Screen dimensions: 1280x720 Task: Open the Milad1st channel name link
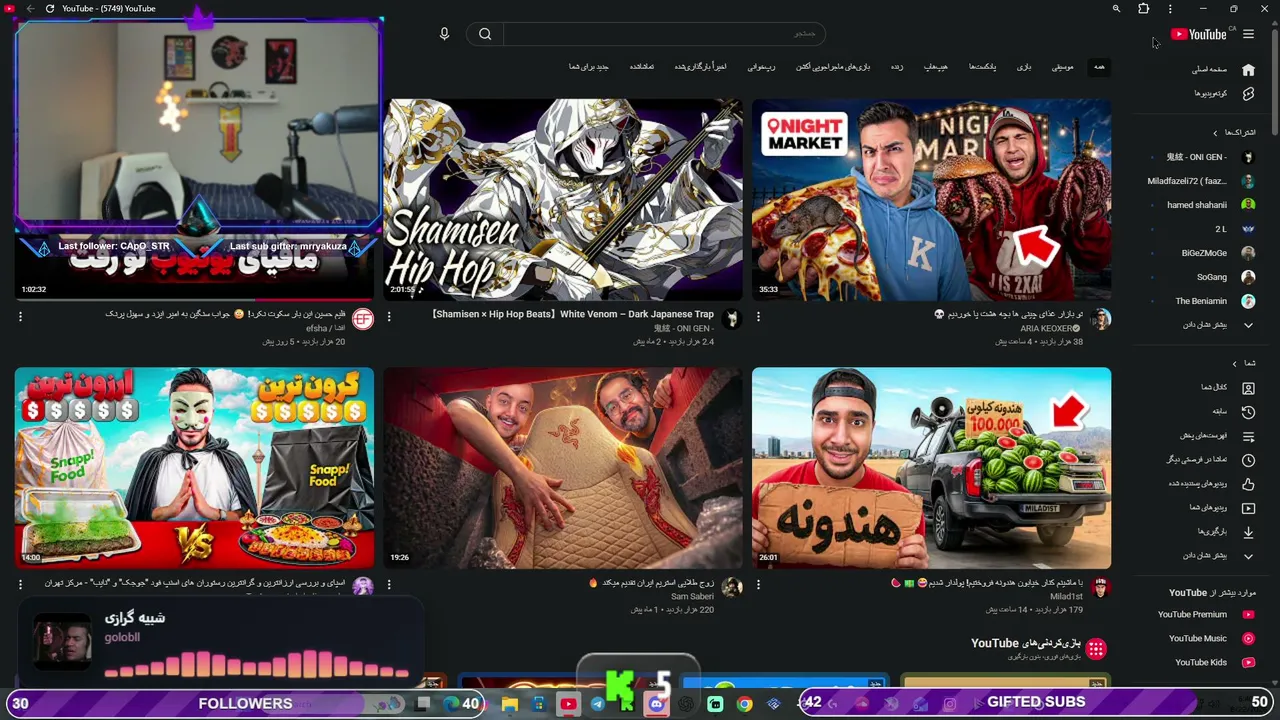(1067, 597)
